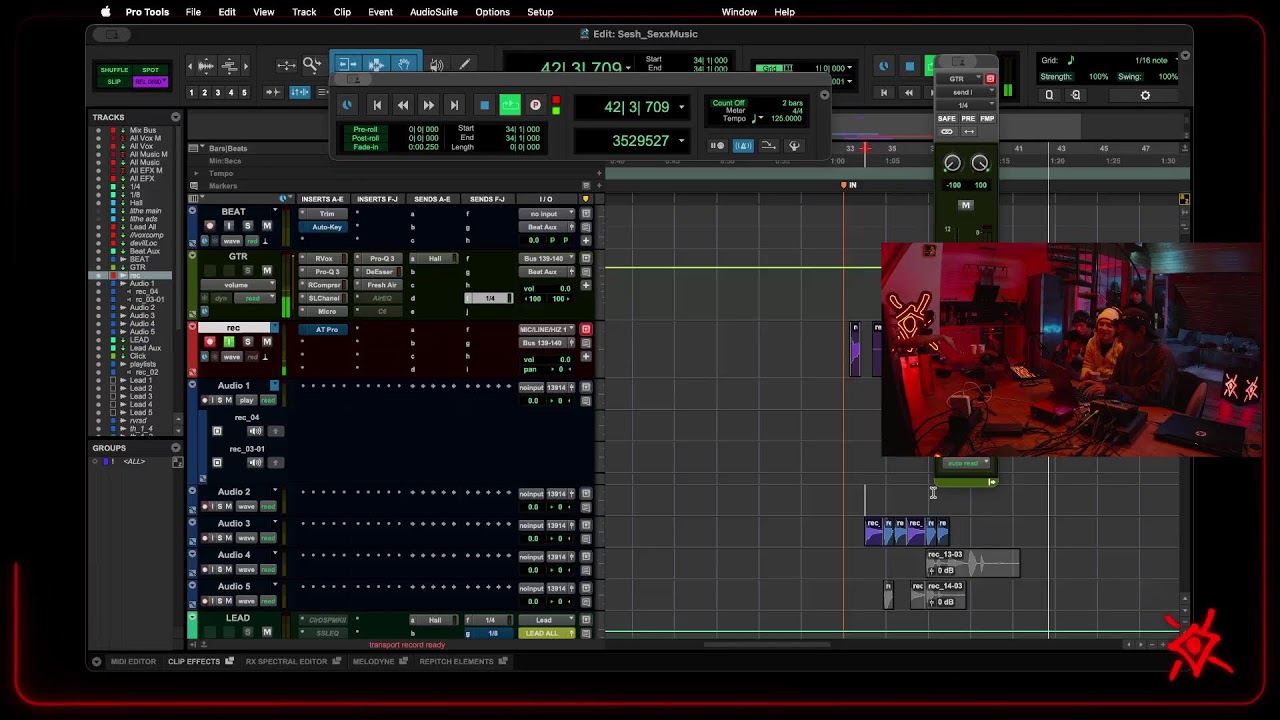
Task: Select the Trim tool in the toolbar
Action: [x=347, y=65]
